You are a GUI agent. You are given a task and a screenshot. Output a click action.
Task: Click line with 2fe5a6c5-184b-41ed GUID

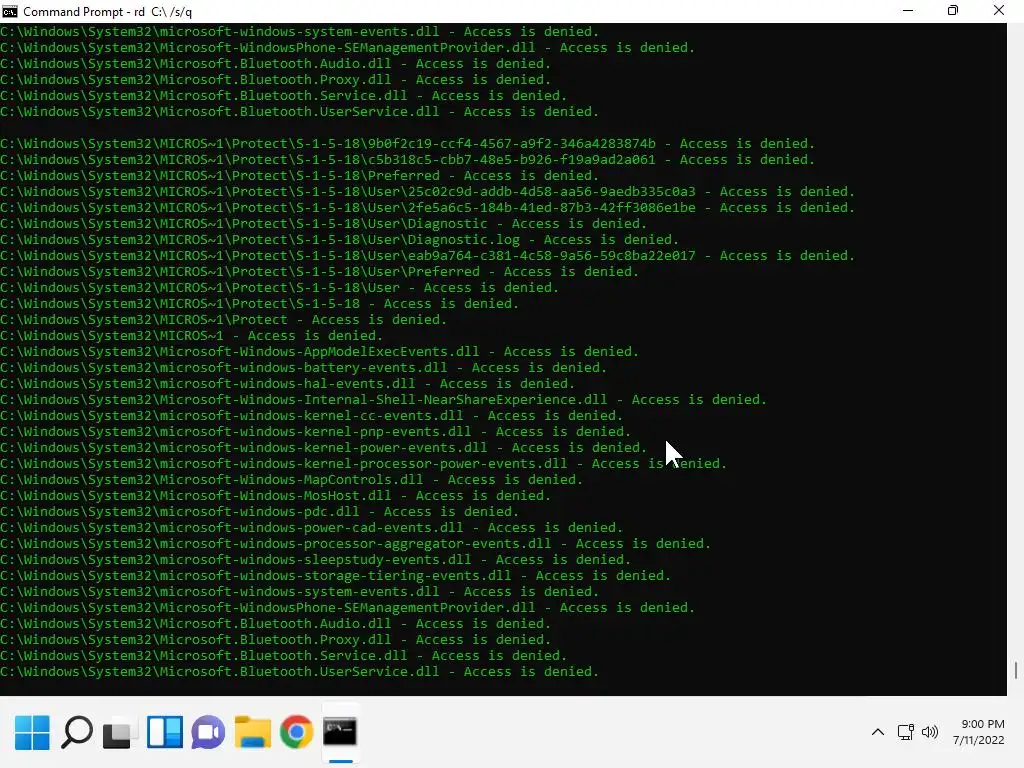click(x=428, y=208)
